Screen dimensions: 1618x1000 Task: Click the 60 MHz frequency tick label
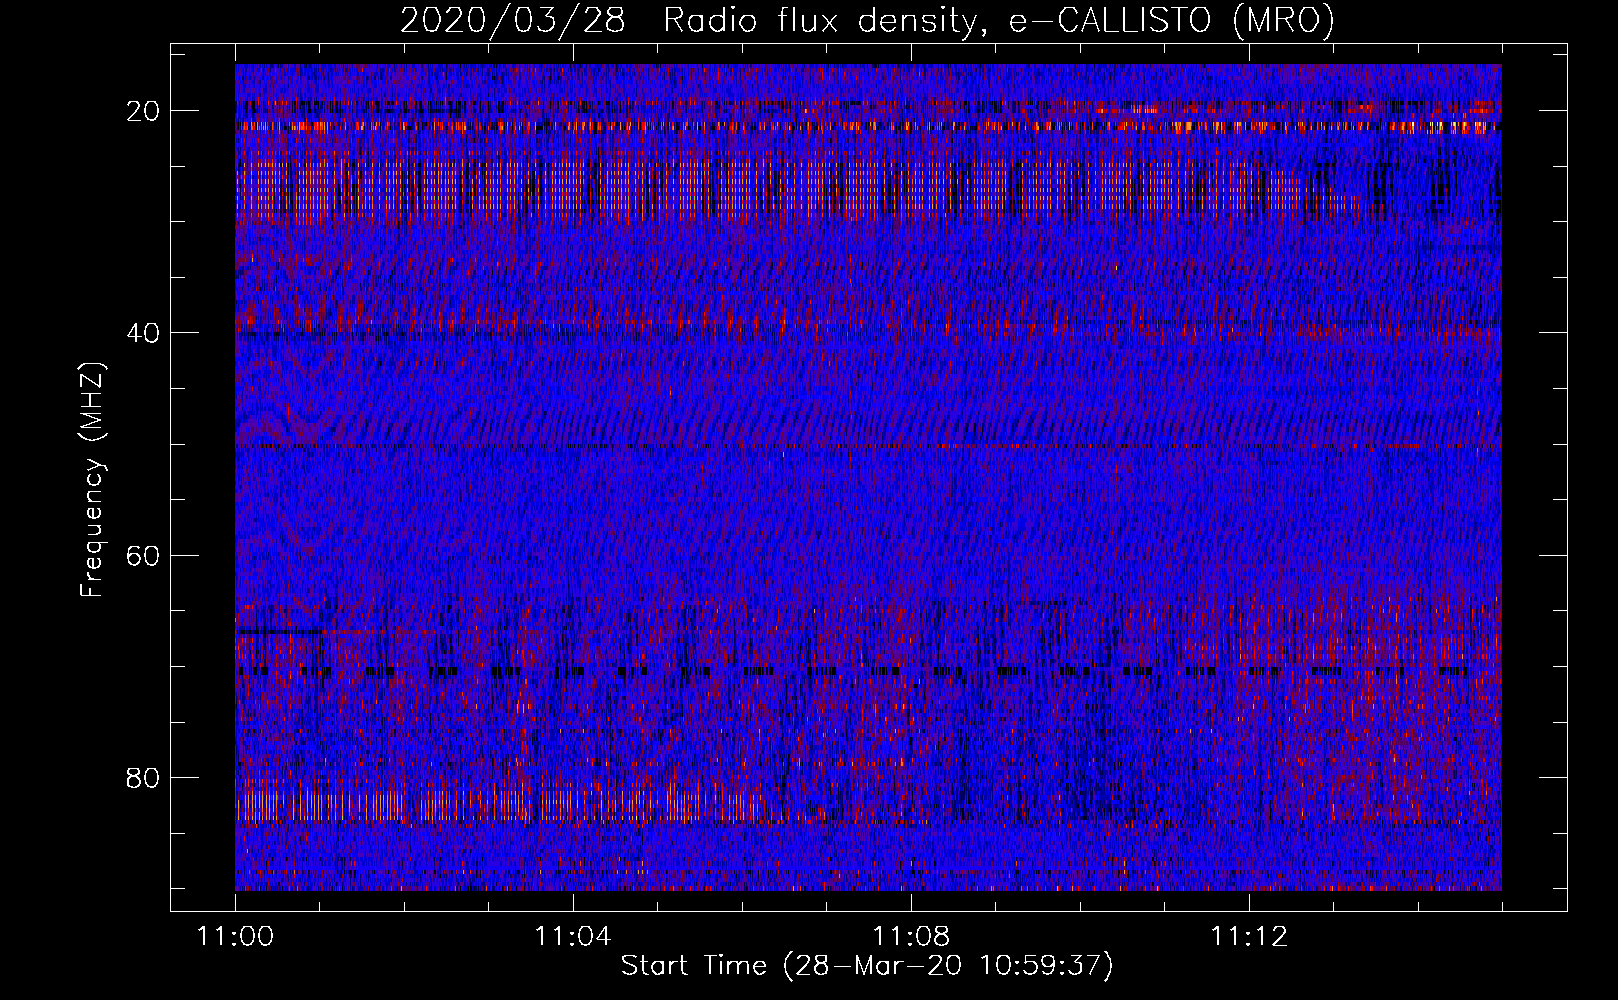pyautogui.click(x=144, y=555)
